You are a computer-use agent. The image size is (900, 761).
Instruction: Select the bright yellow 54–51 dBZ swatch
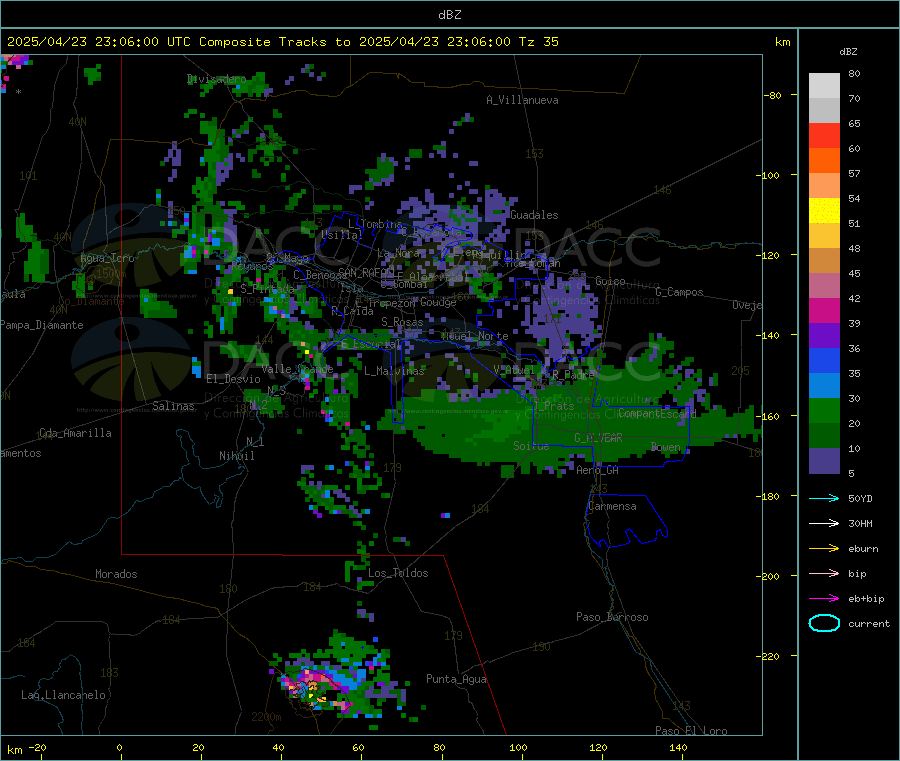tap(824, 211)
